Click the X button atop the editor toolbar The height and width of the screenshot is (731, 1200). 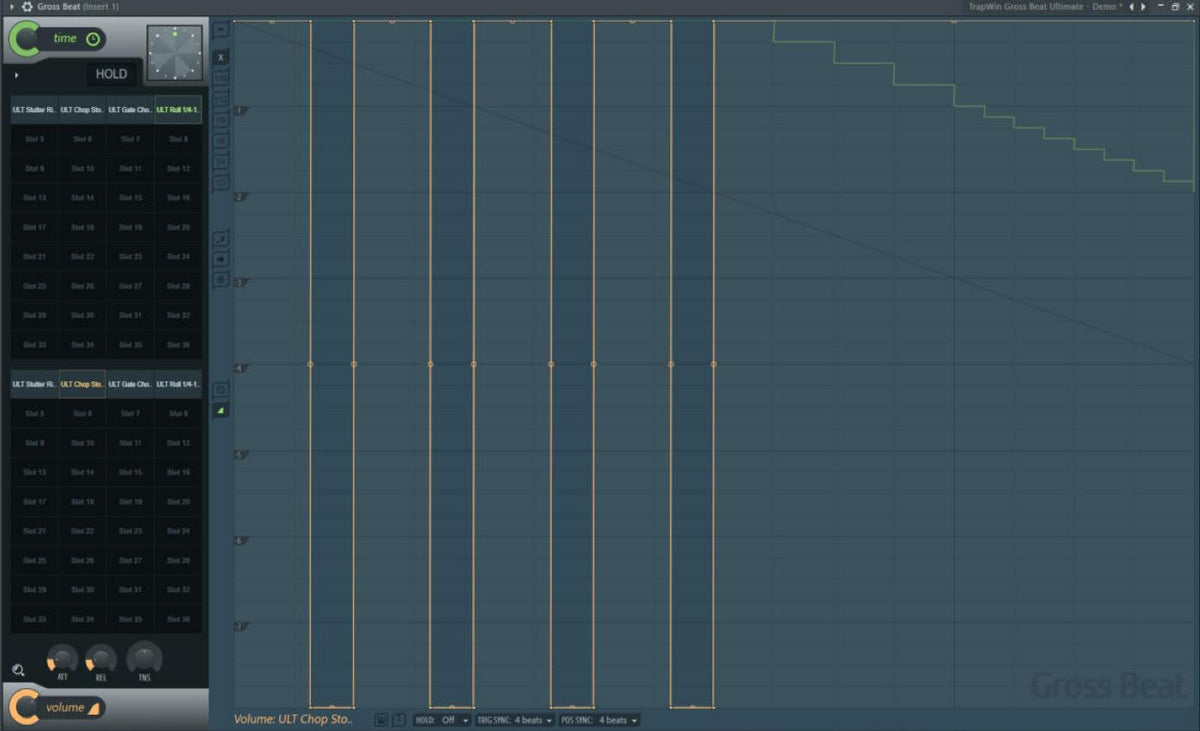[221, 57]
